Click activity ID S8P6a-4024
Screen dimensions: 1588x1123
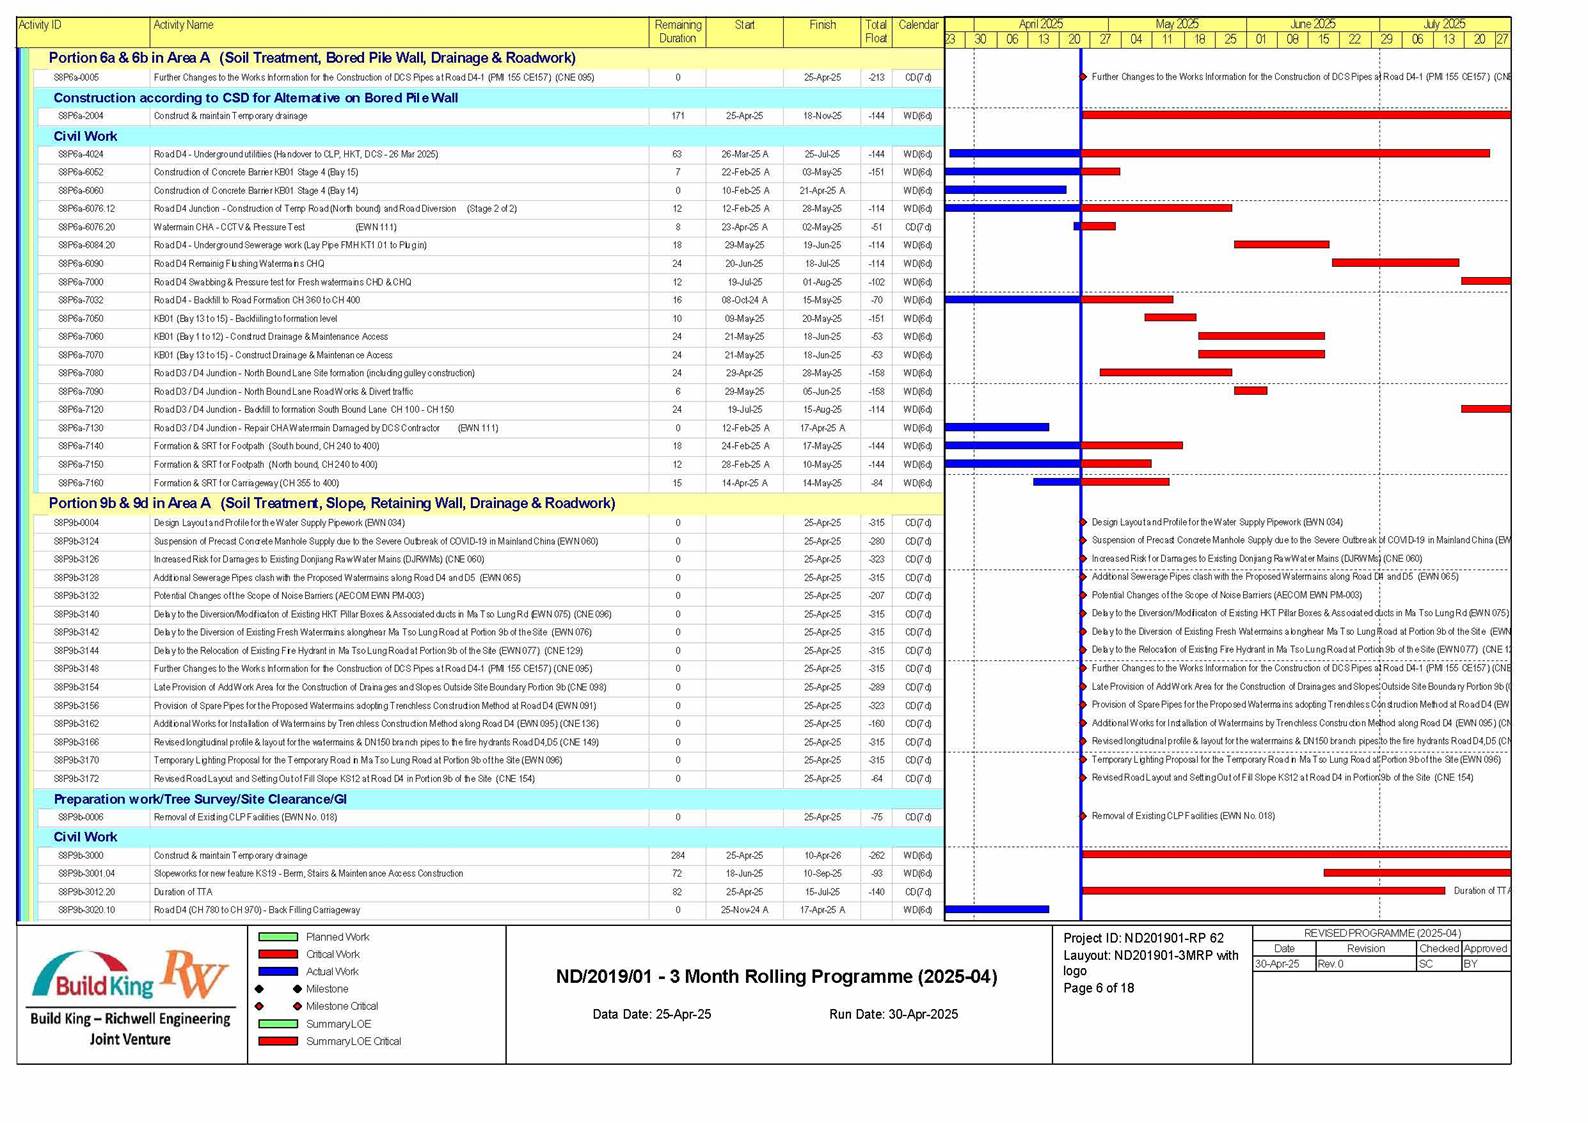click(x=80, y=154)
